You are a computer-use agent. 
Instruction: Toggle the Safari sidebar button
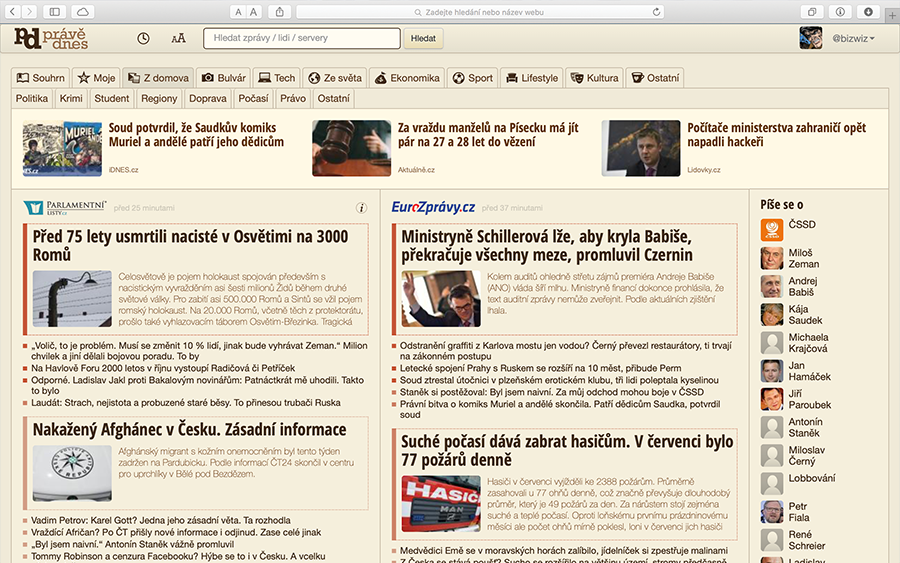(53, 12)
